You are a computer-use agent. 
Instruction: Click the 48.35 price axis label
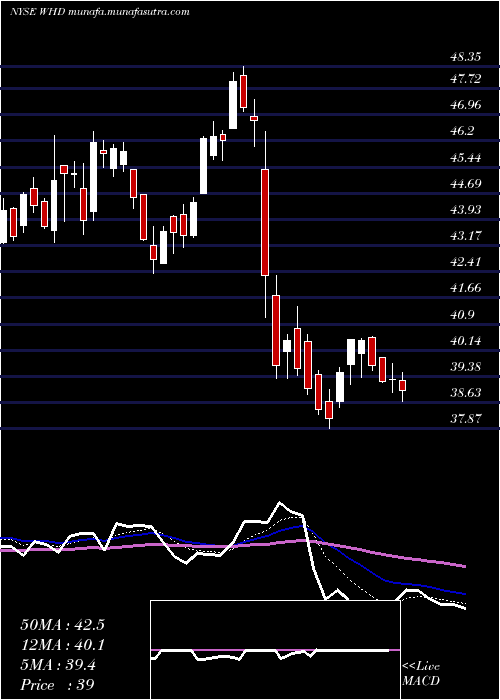[x=466, y=57]
